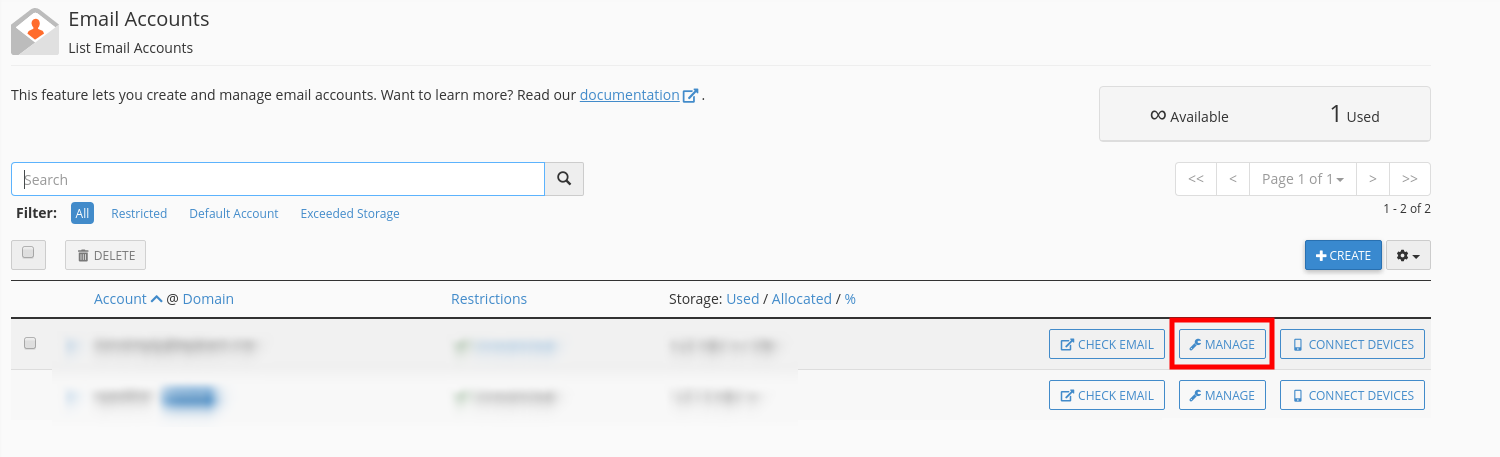This screenshot has height=457, width=1500.
Task: Click the Delete trash button
Action: click(105, 255)
